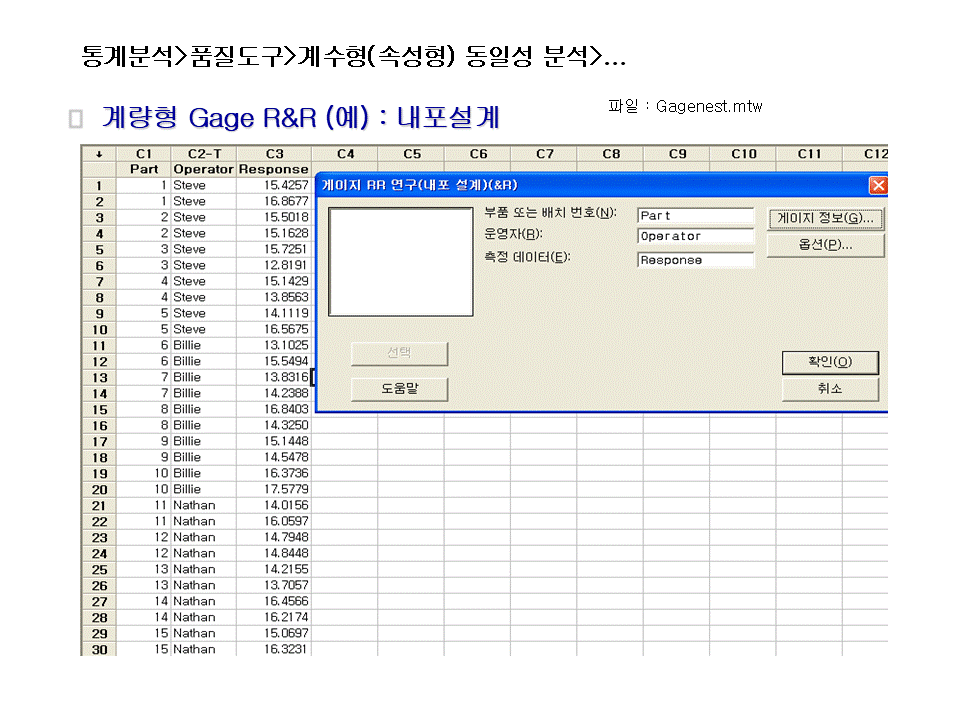Click the cell with value 13.8563
The height and width of the screenshot is (720, 960).
tap(274, 297)
